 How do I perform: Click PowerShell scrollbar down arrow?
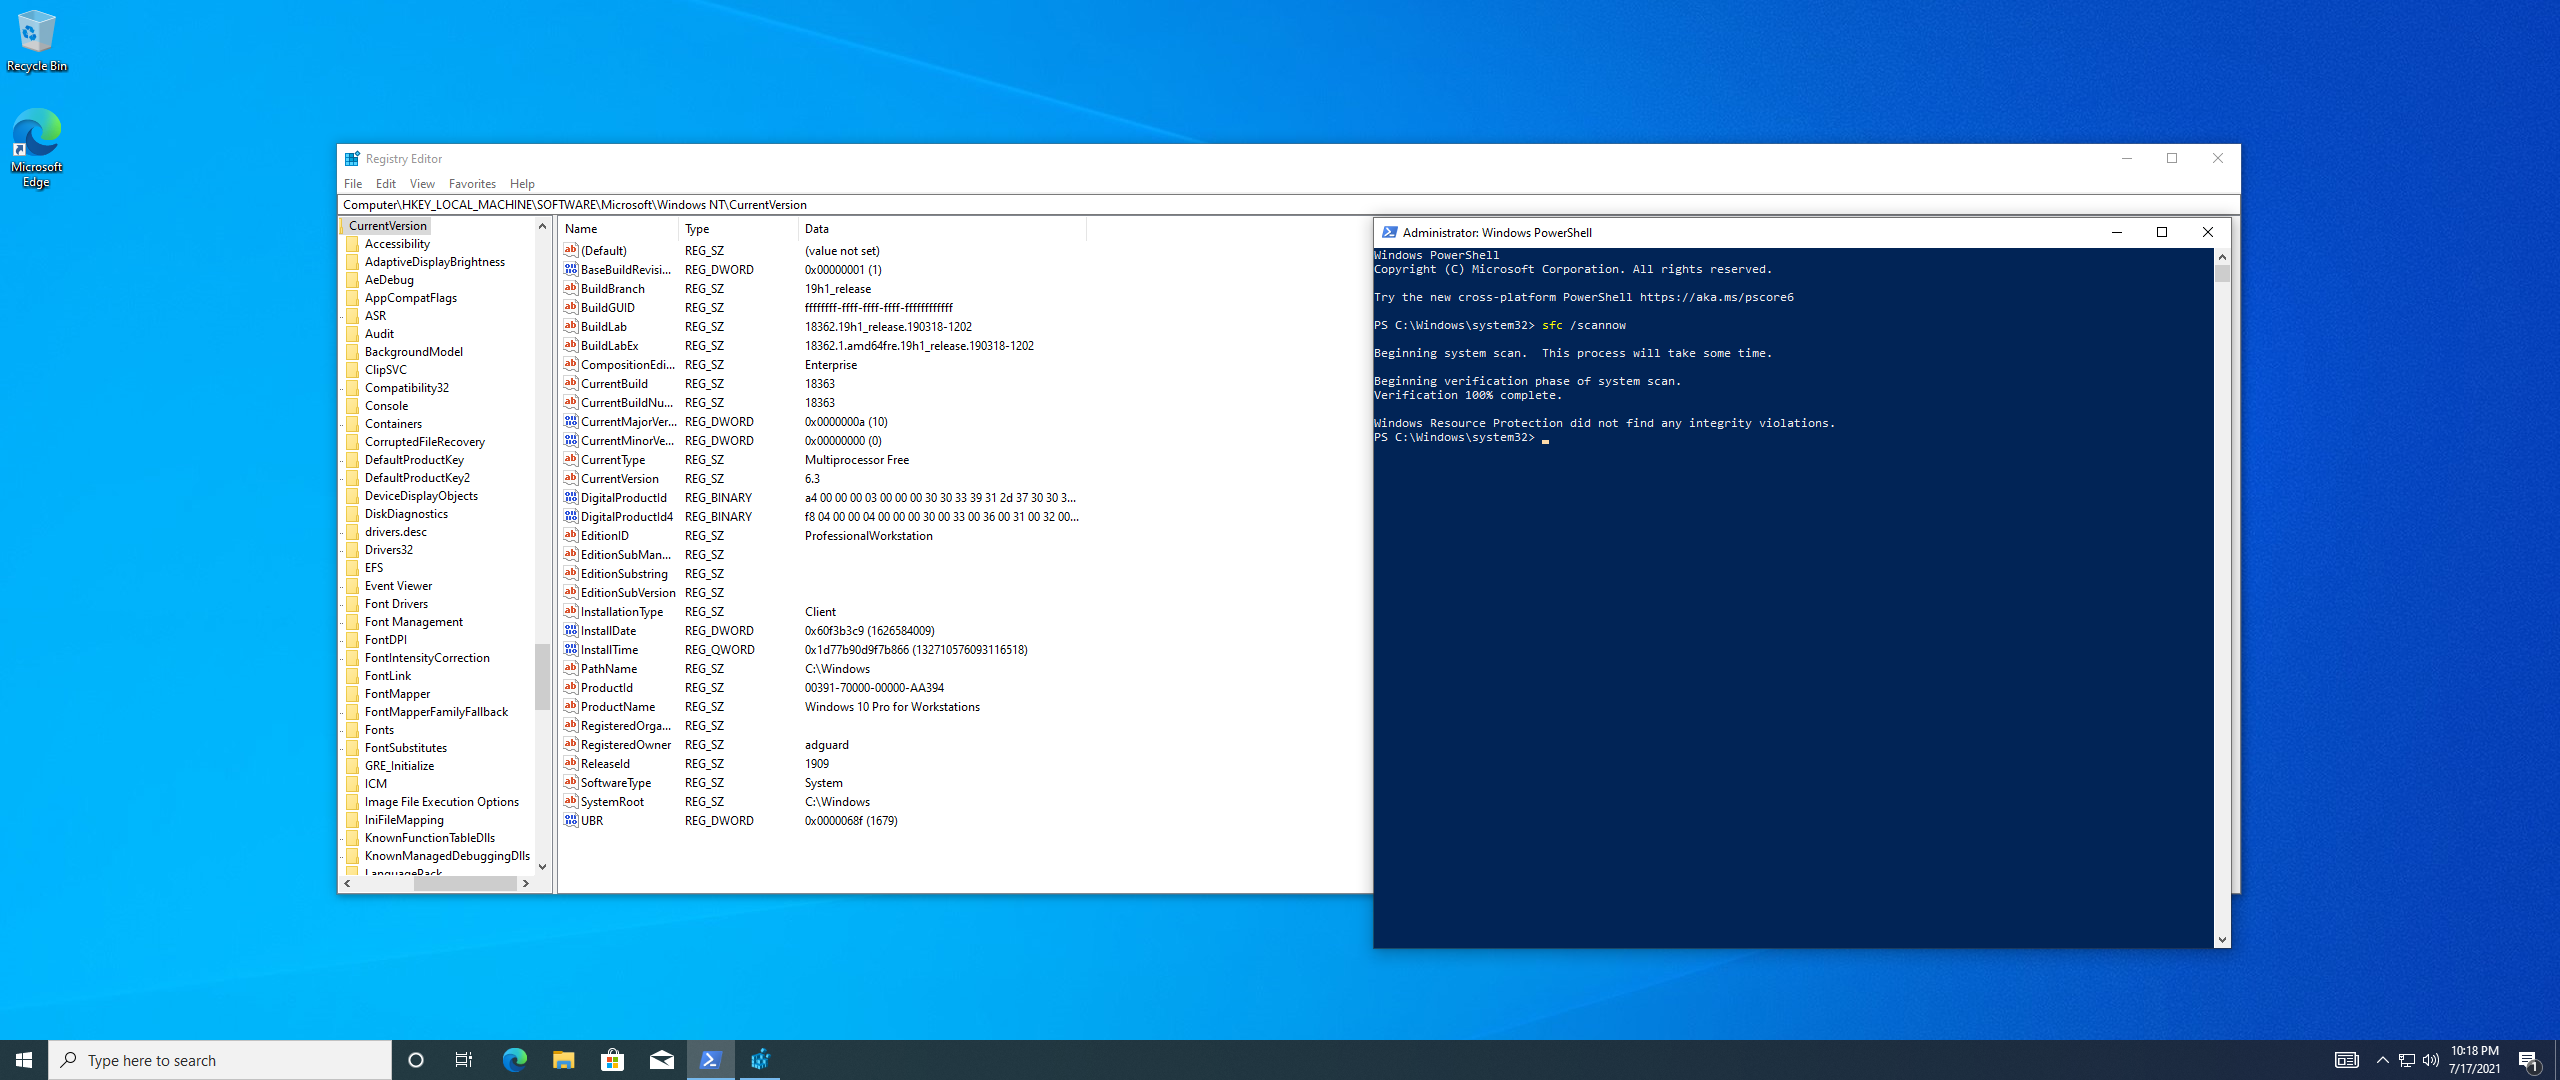pyautogui.click(x=2222, y=940)
